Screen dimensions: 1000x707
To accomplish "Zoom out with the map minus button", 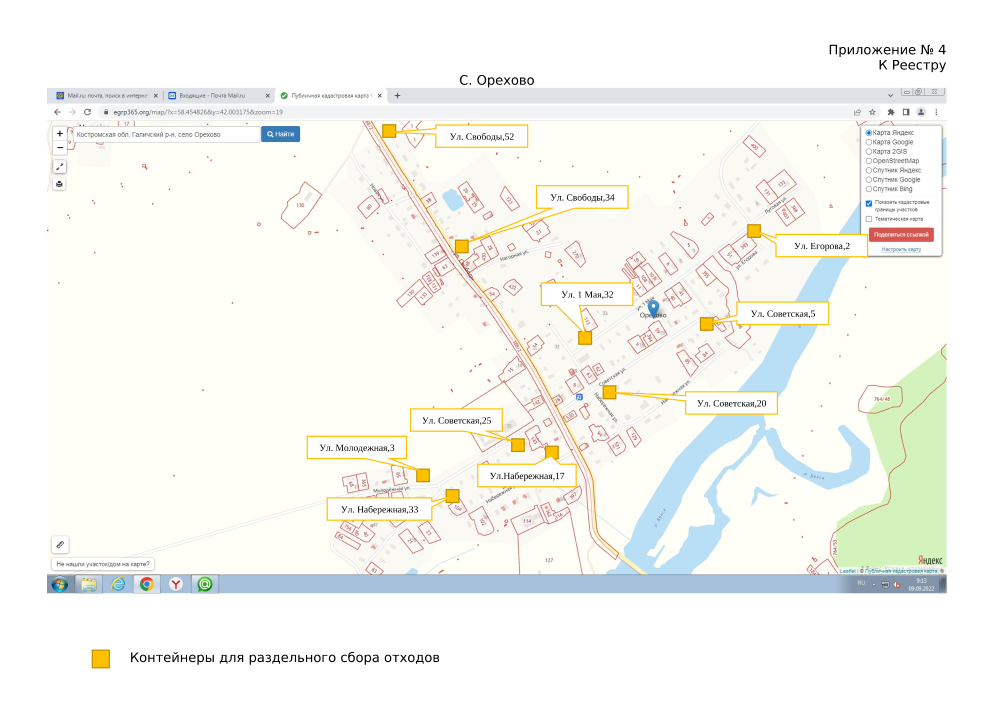I will pos(59,147).
